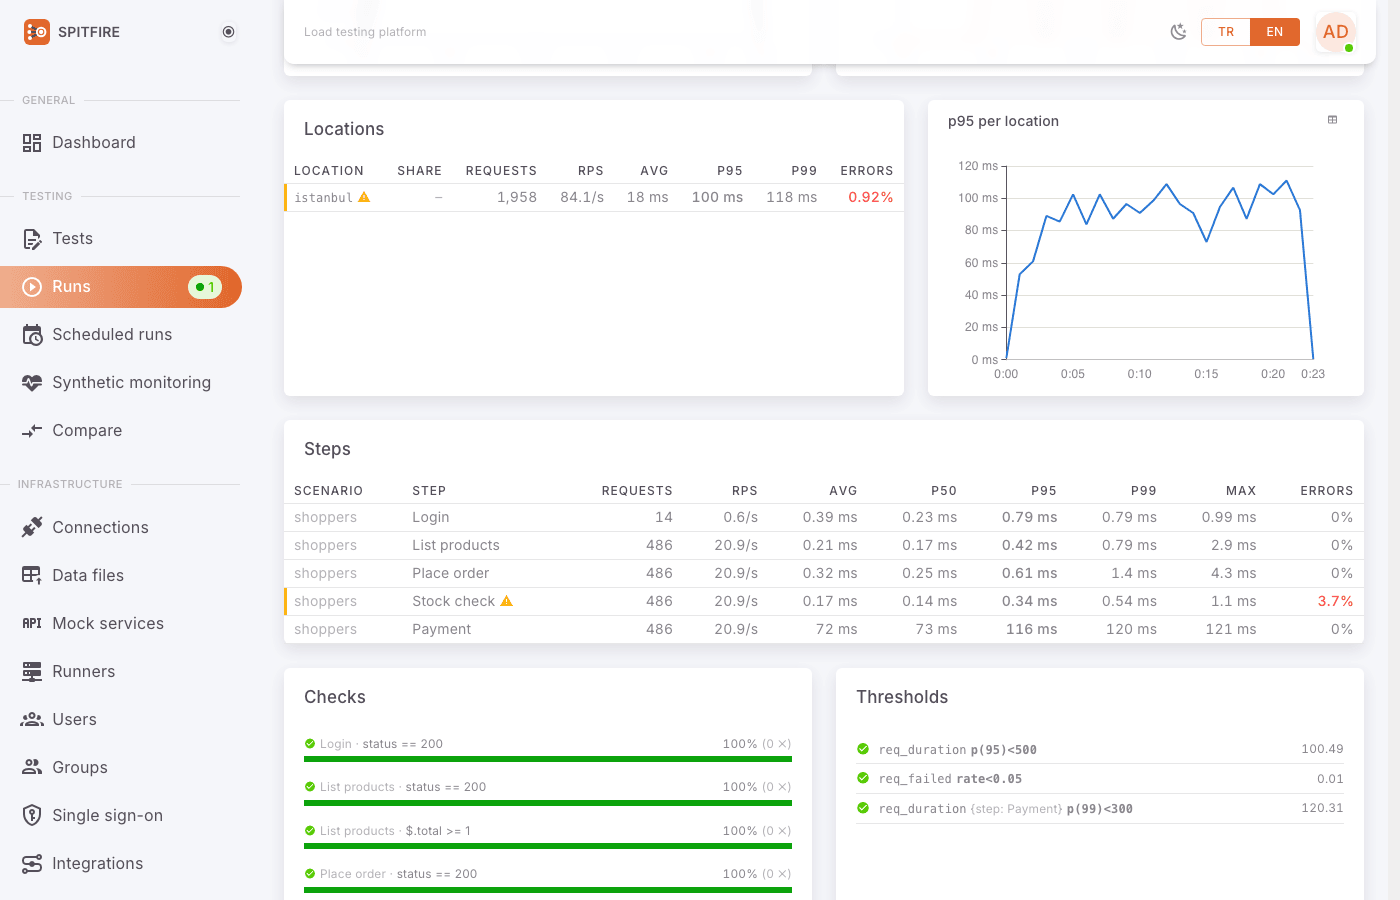Viewport: 1400px width, 900px height.
Task: Select the Place order step row
Action: click(824, 574)
